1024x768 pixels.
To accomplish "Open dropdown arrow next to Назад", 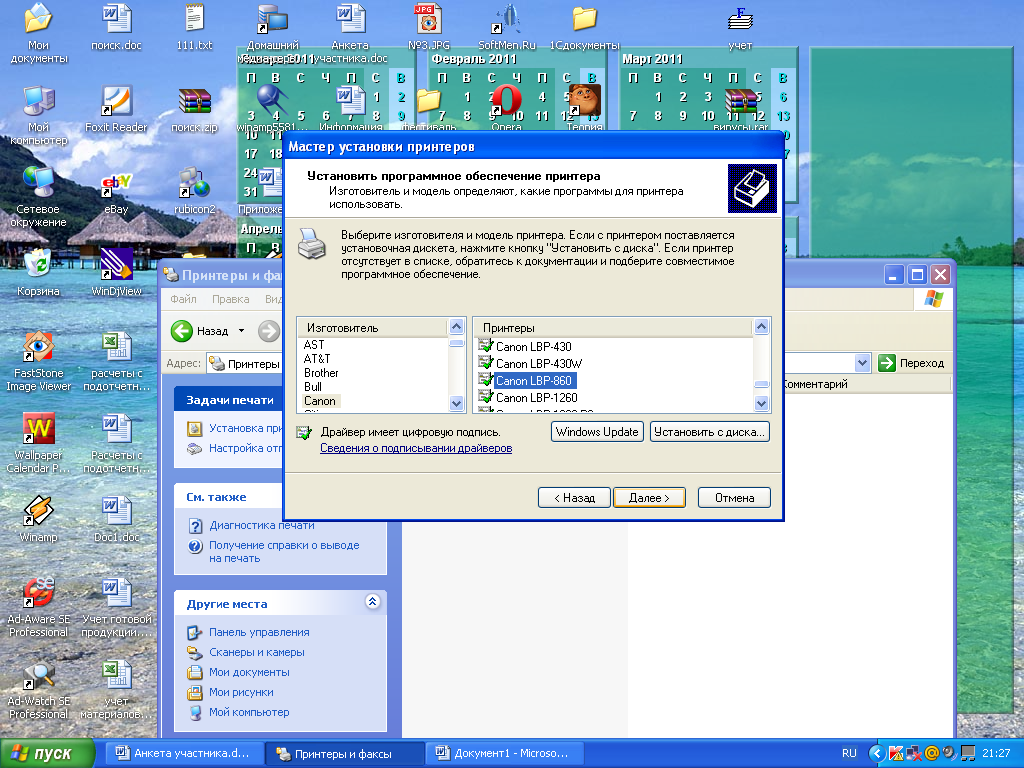I will coord(242,331).
